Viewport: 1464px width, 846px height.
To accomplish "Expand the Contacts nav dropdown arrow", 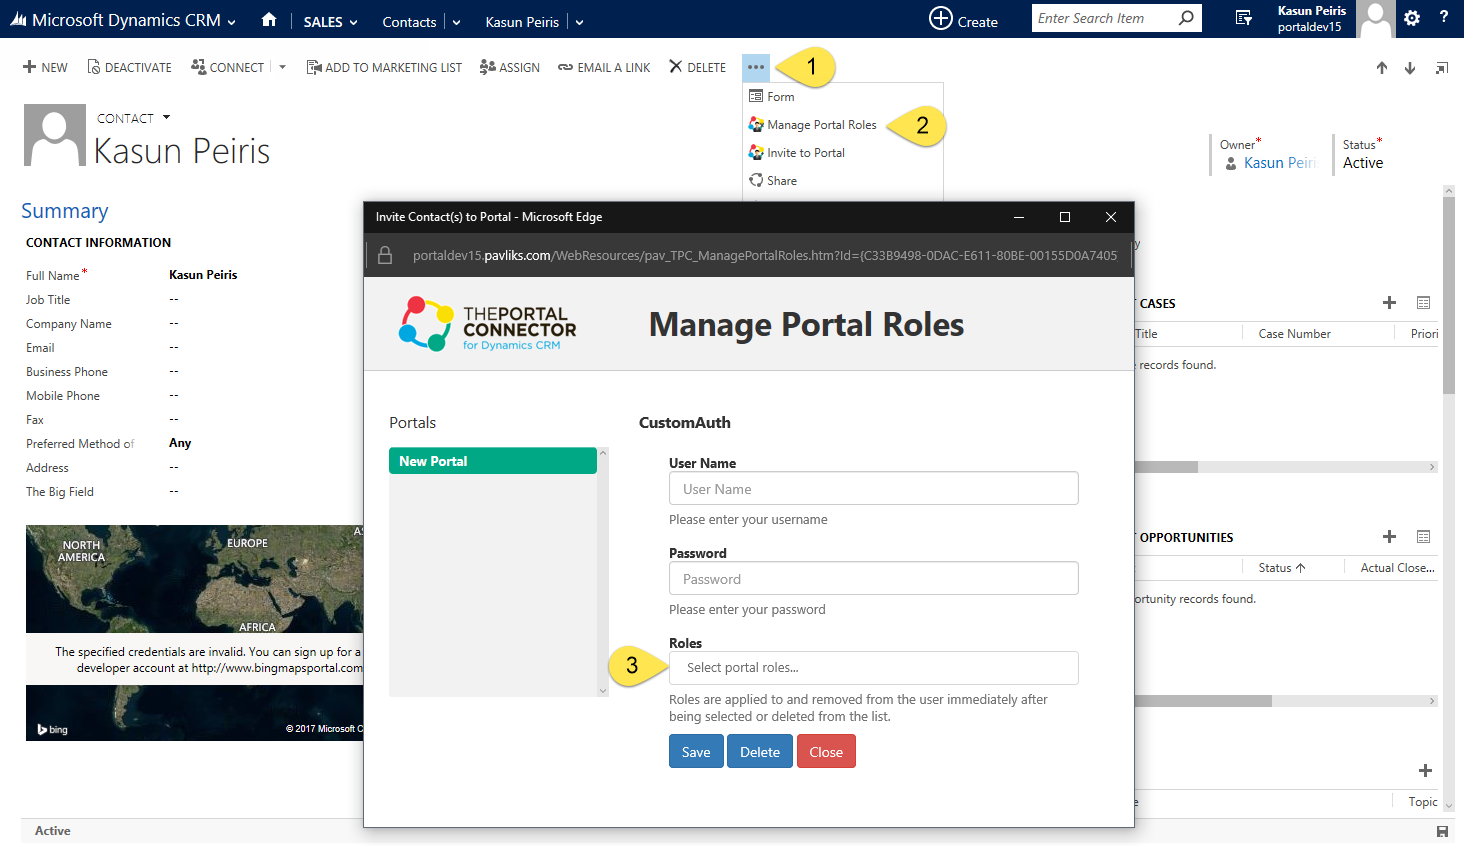I will pos(456,22).
